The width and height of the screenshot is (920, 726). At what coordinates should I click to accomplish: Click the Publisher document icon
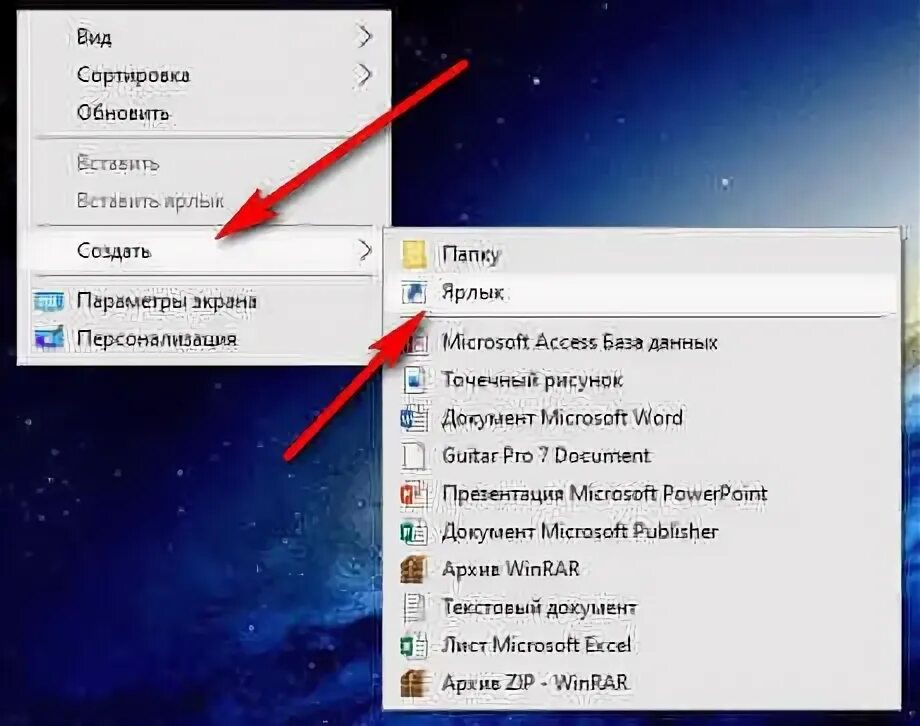[414, 532]
